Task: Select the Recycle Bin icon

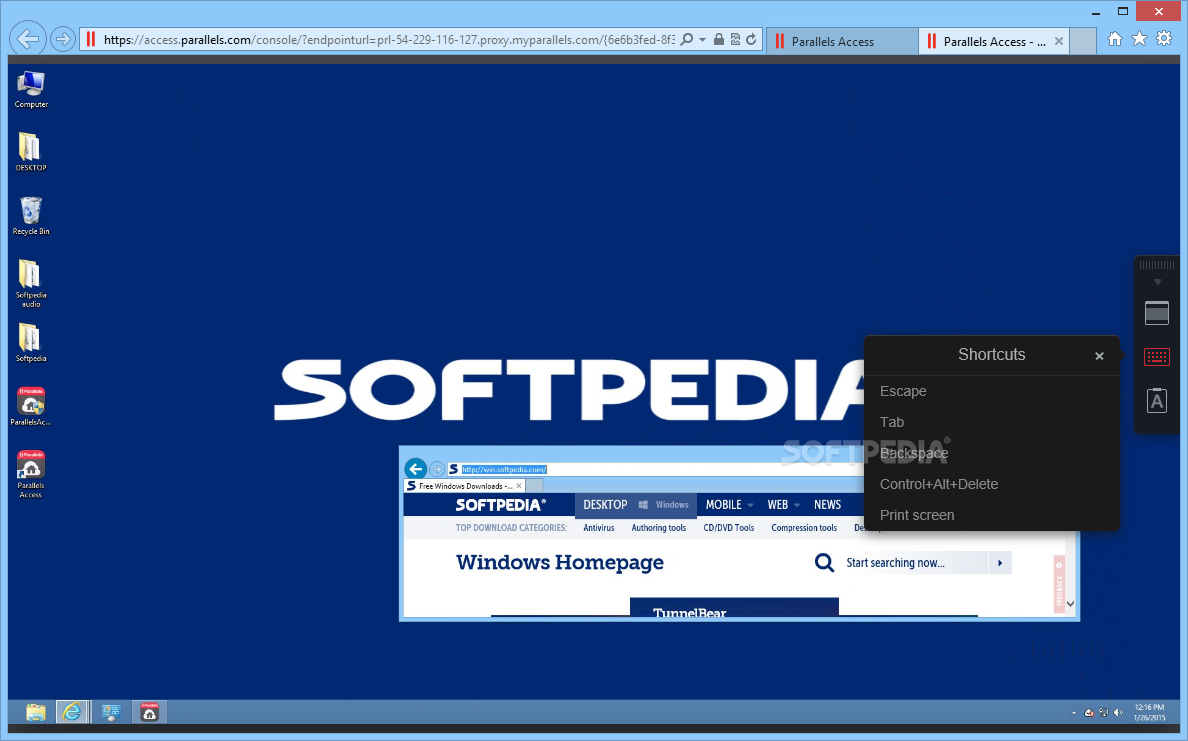Action: pyautogui.click(x=31, y=216)
